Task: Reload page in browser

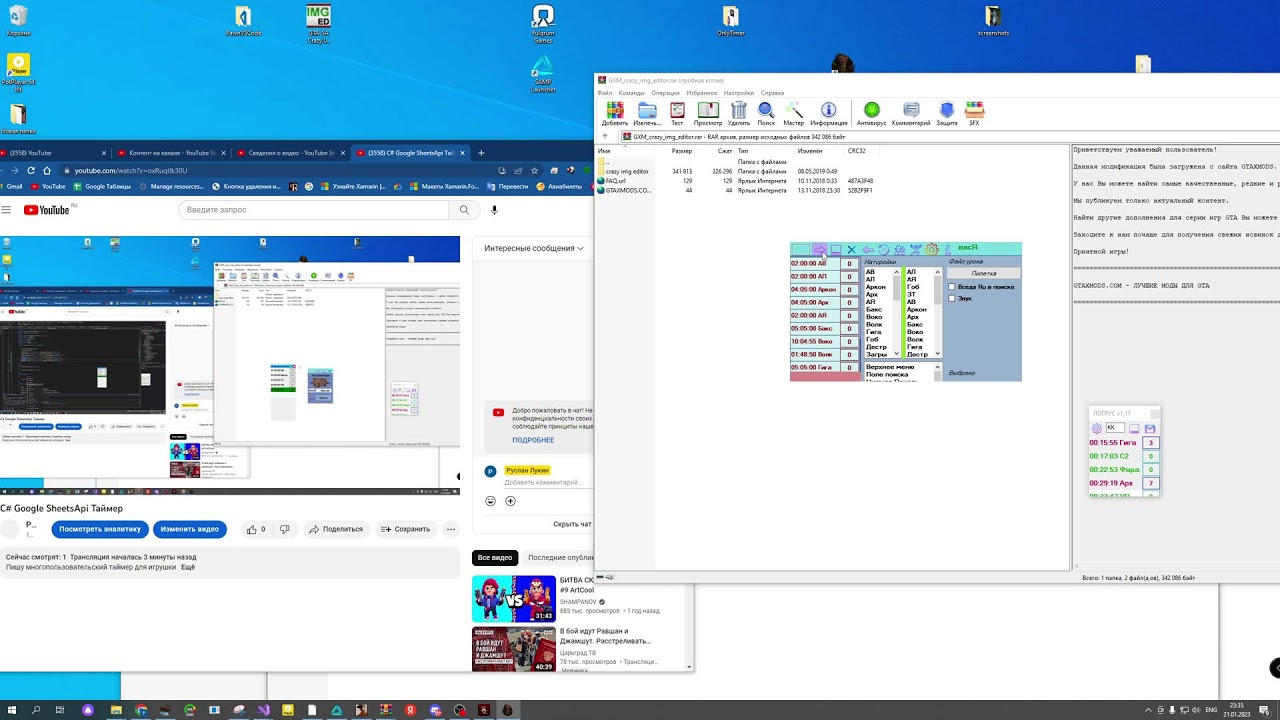Action: click(x=31, y=171)
